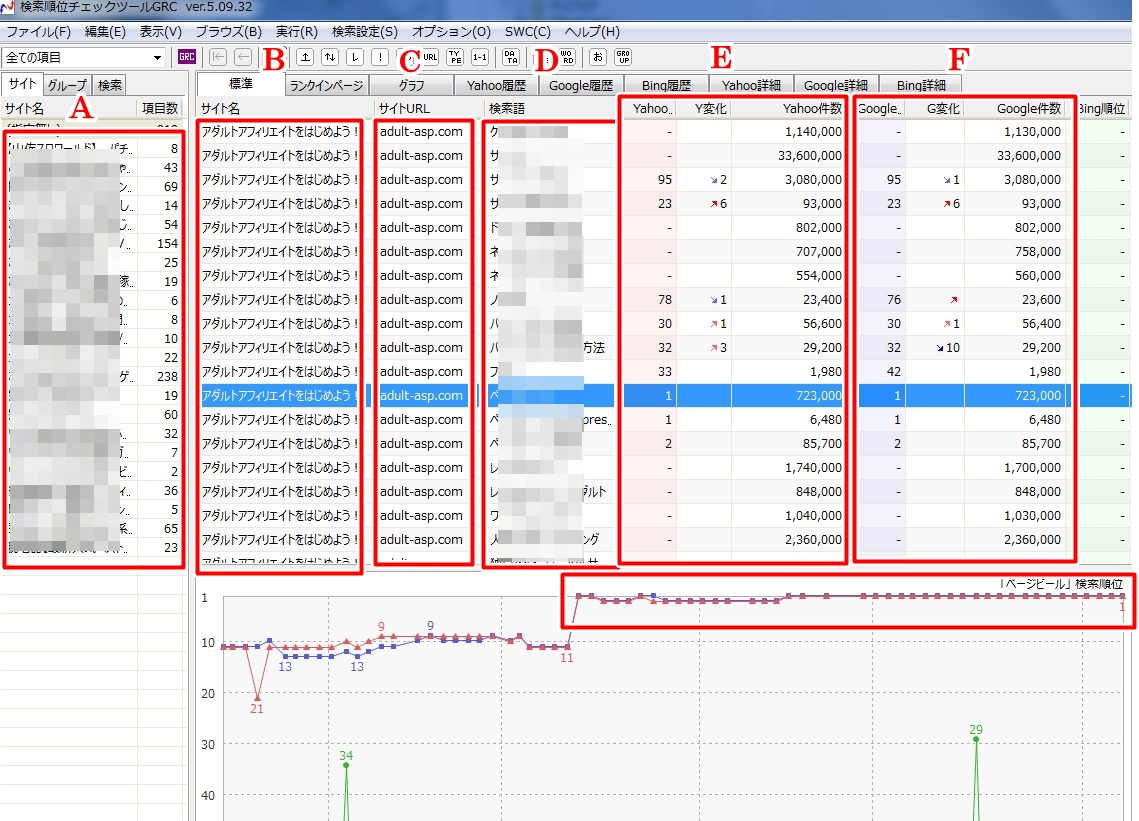Open the ファイル(F) menu
This screenshot has width=1139, height=821.
click(38, 31)
